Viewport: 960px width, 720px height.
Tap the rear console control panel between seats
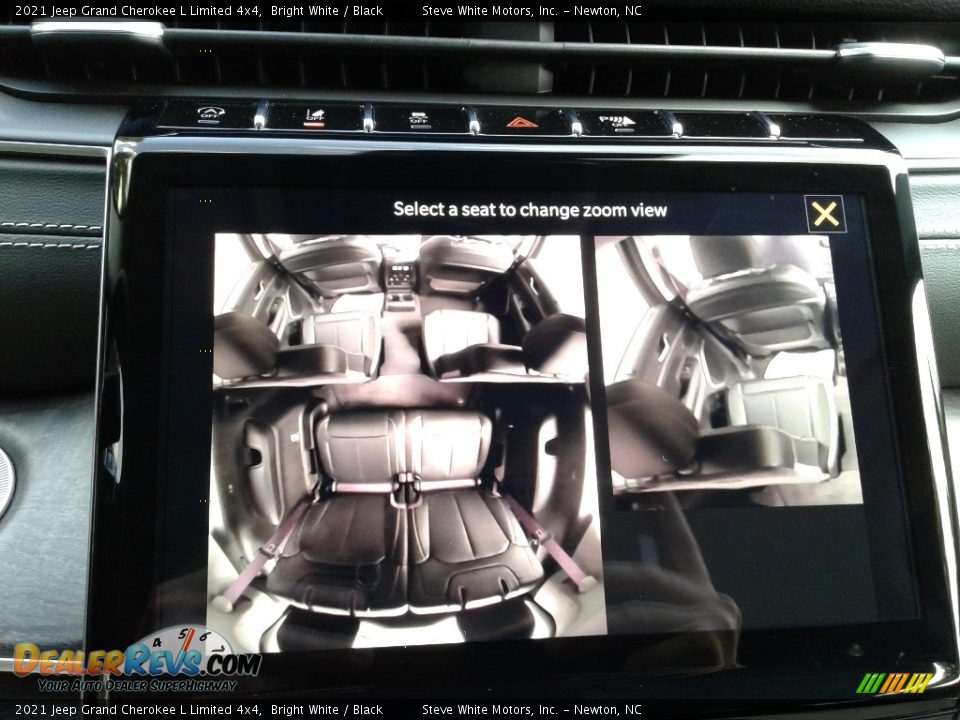tap(401, 278)
